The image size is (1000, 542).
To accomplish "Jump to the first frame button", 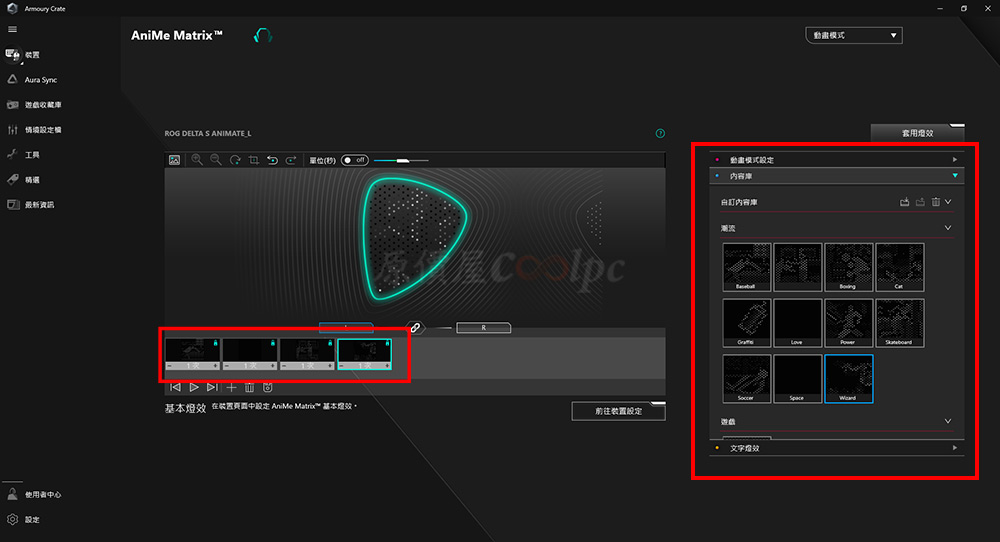I will pyautogui.click(x=175, y=387).
